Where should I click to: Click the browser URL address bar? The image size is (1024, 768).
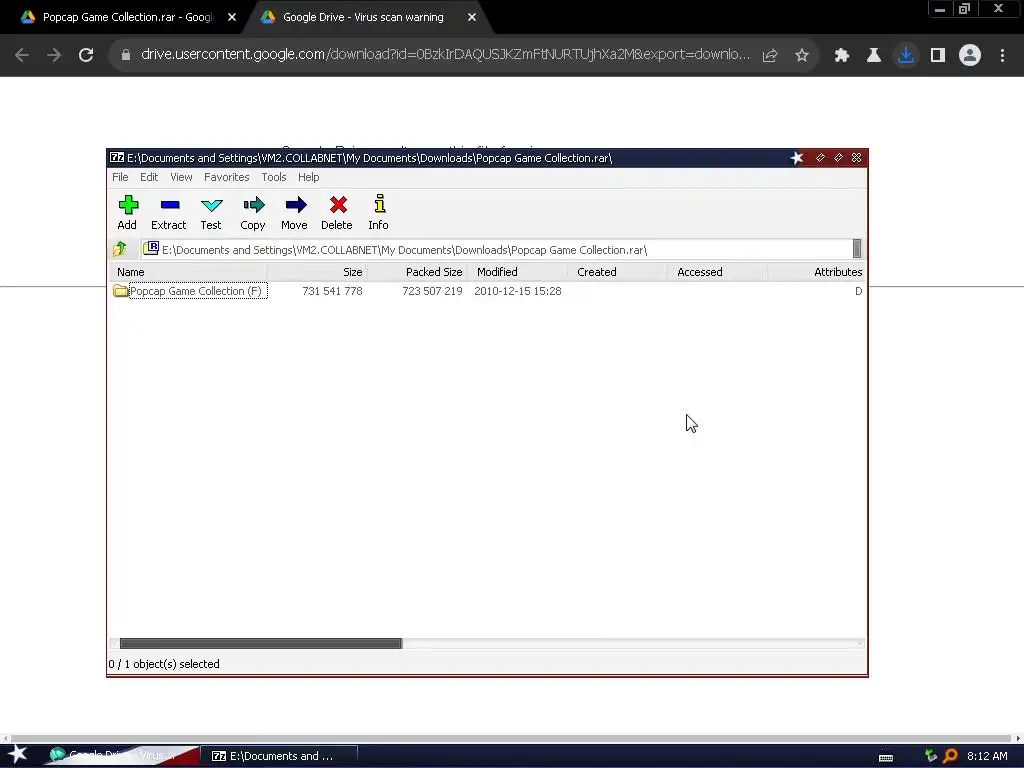(445, 54)
